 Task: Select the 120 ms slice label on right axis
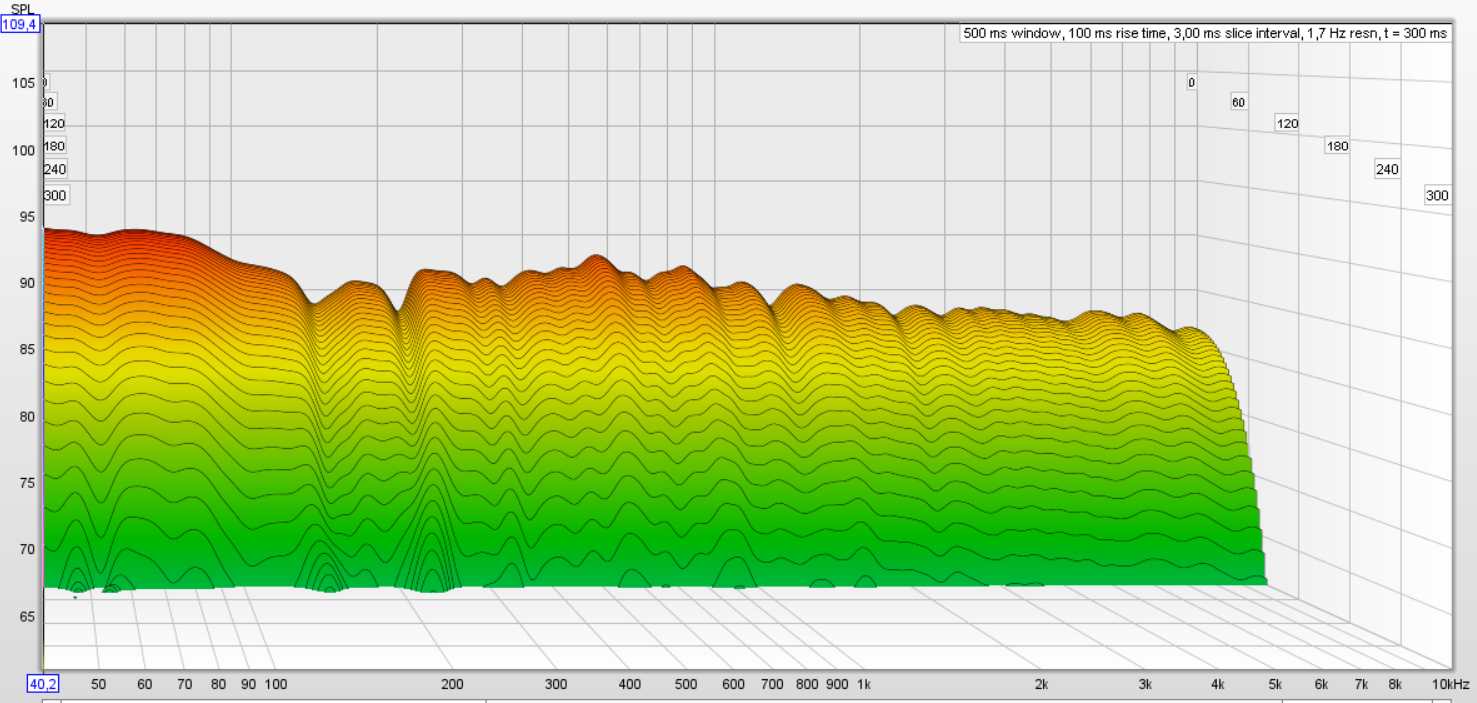click(x=1286, y=123)
